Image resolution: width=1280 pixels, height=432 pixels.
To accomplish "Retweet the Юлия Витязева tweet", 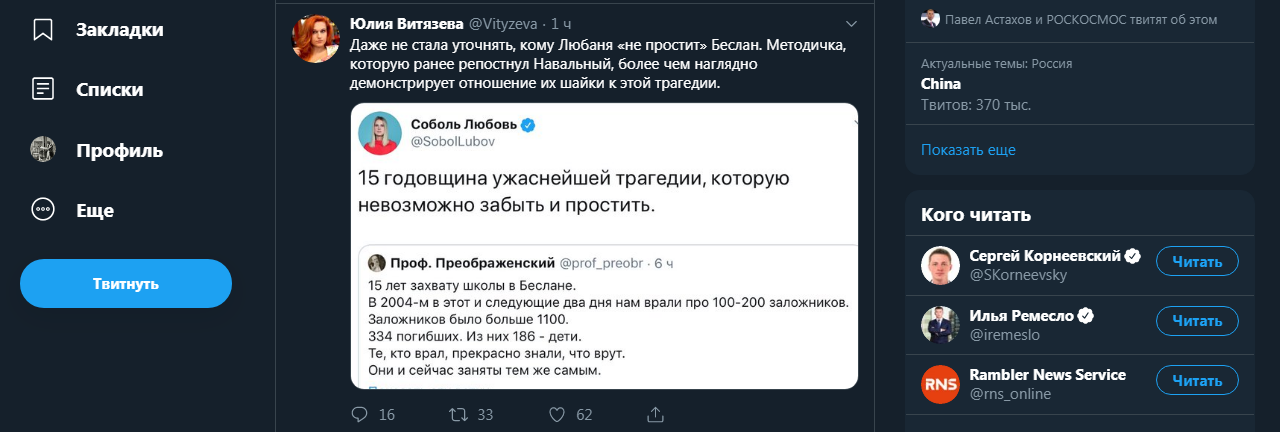I will (x=459, y=414).
